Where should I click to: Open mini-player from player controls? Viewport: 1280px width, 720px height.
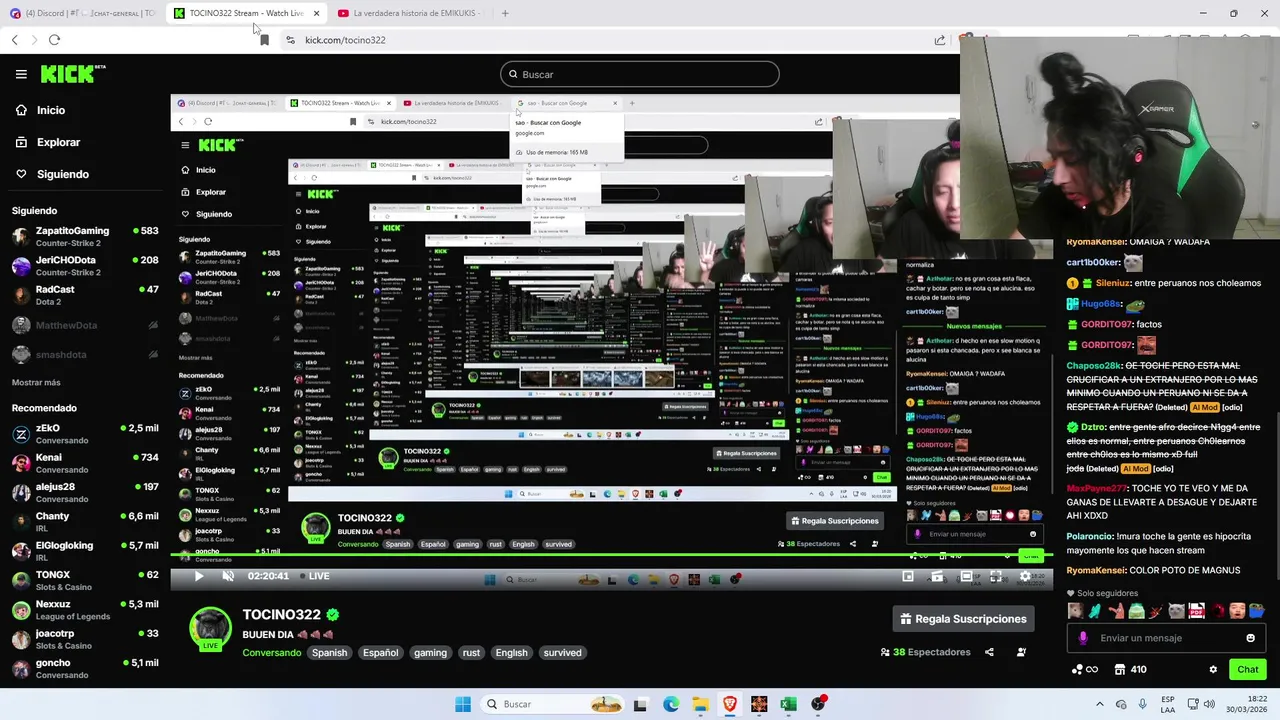point(908,577)
